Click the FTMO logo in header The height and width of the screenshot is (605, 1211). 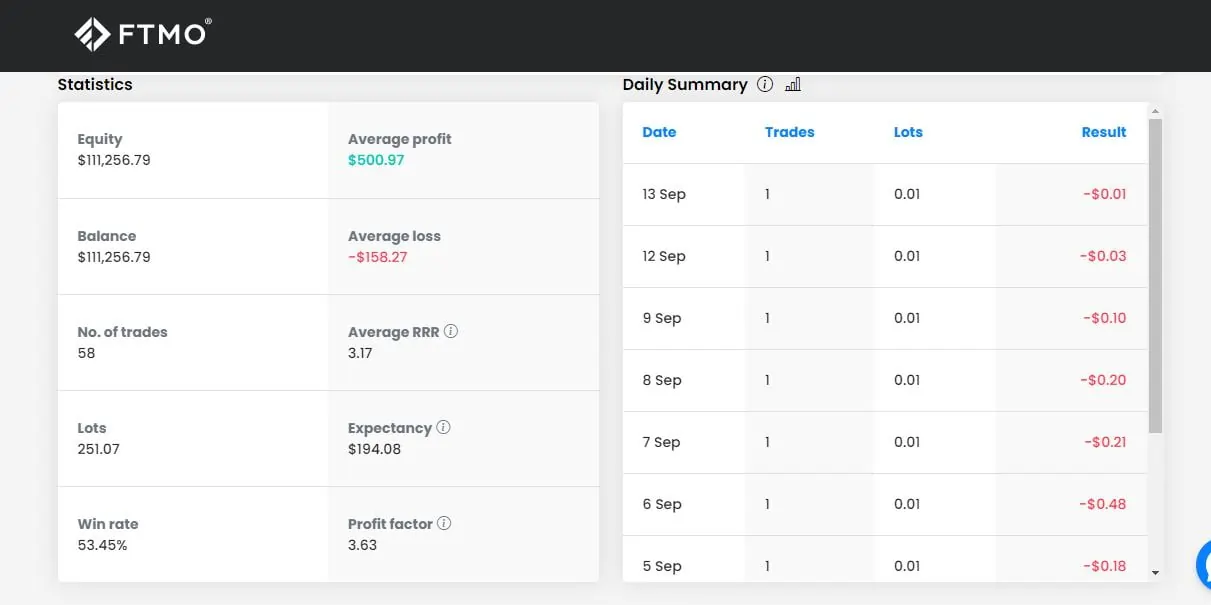click(141, 34)
